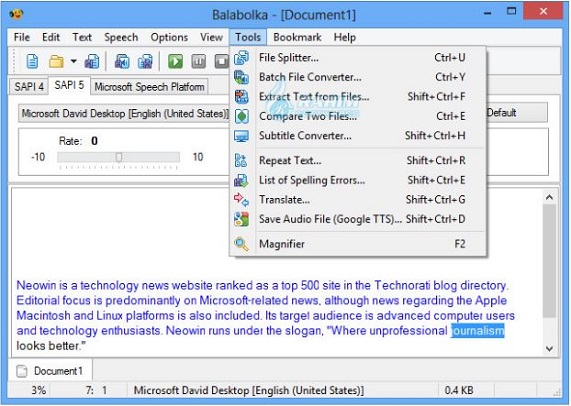Viewport: 571px width, 406px height.
Task: Start reading with the green Play button
Action: [176, 61]
